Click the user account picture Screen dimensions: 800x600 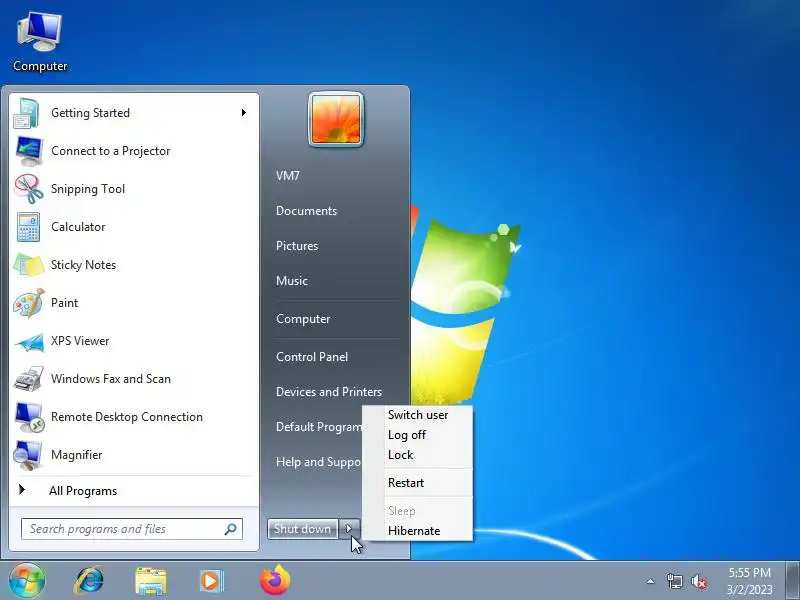336,119
